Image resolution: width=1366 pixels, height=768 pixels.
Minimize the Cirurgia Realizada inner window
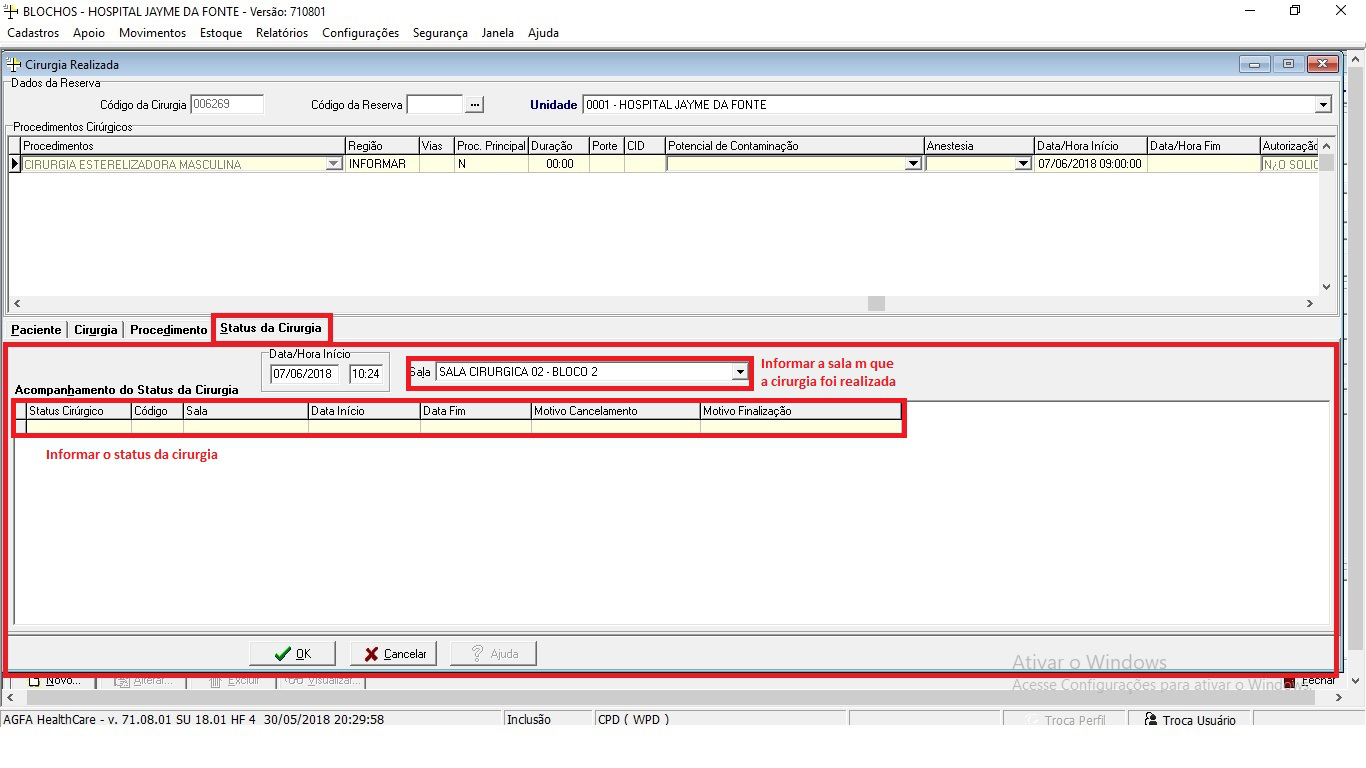coord(1255,64)
